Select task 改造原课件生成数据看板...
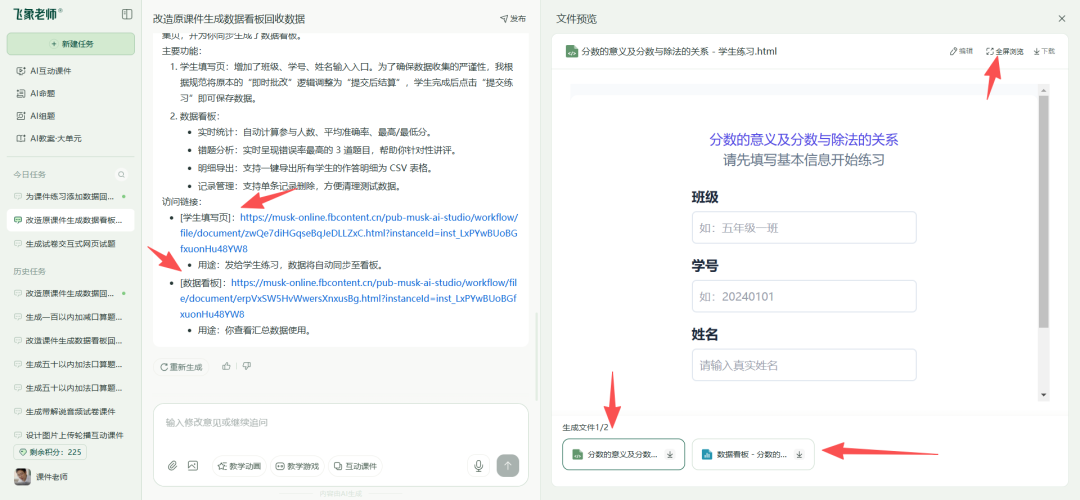Viewport: 1080px width, 500px height. click(x=71, y=220)
